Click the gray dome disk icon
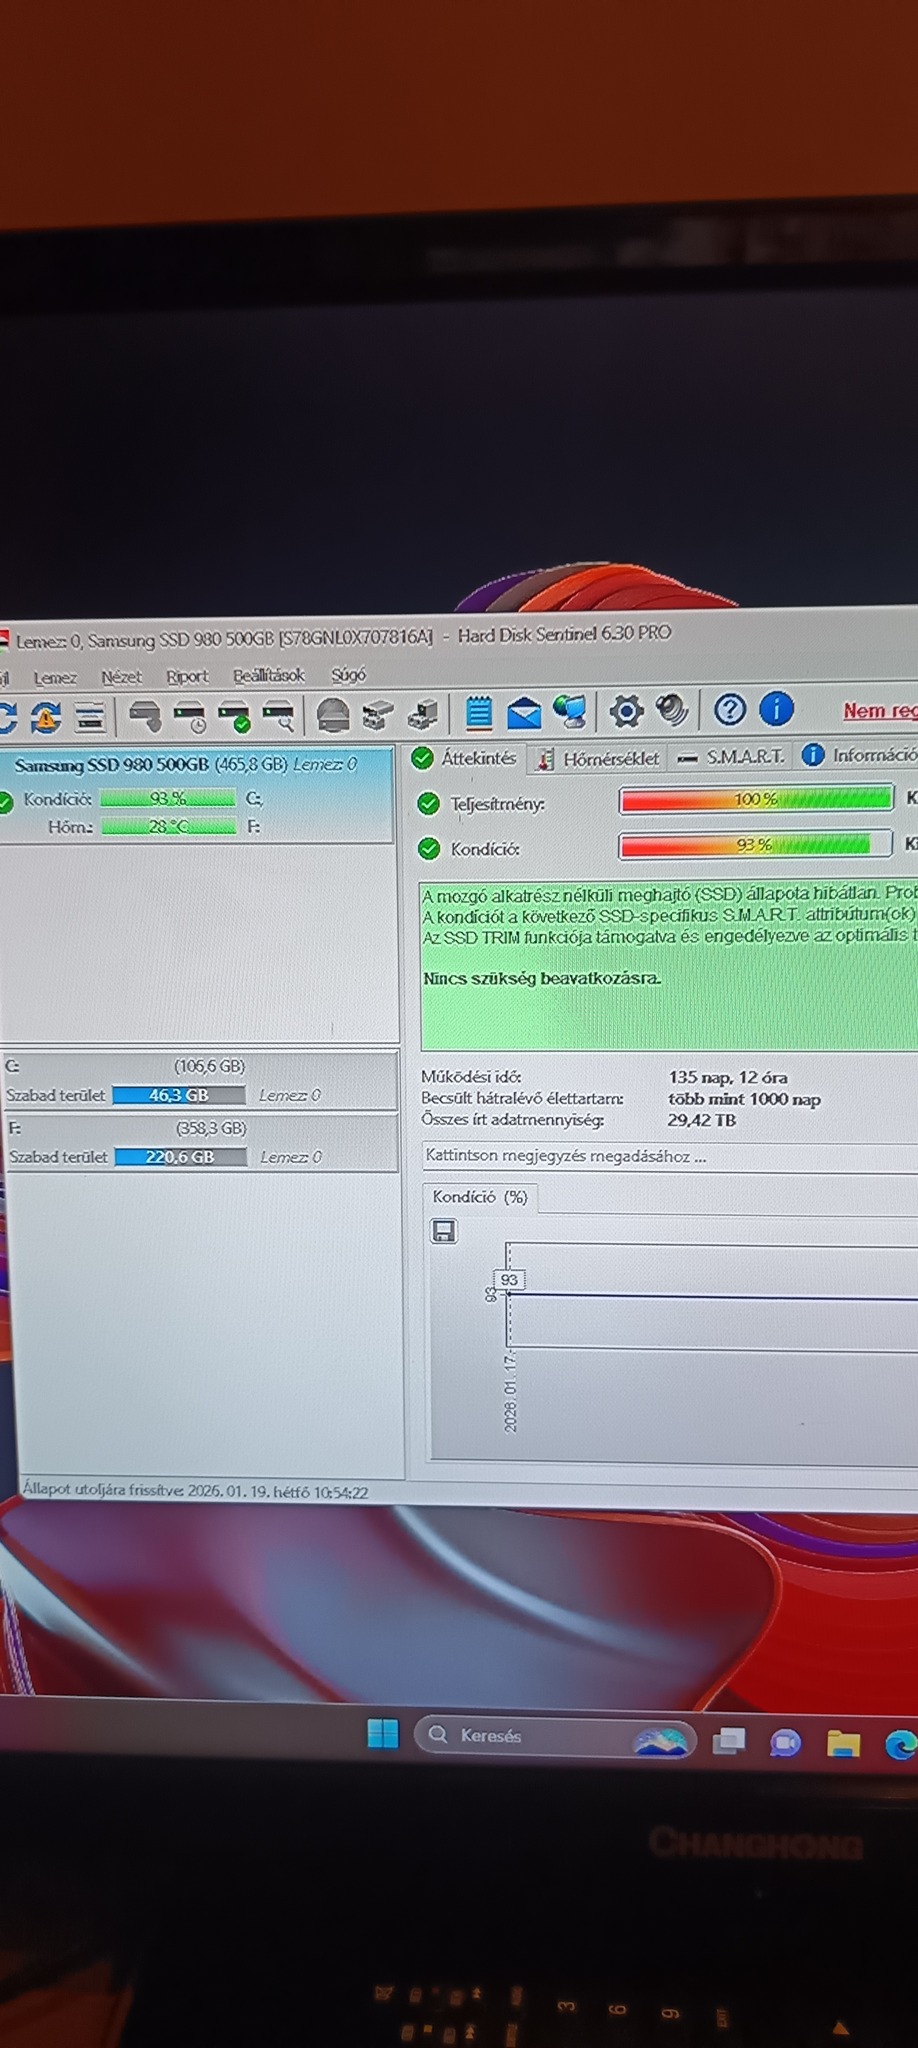This screenshot has width=918, height=2048. click(x=332, y=715)
